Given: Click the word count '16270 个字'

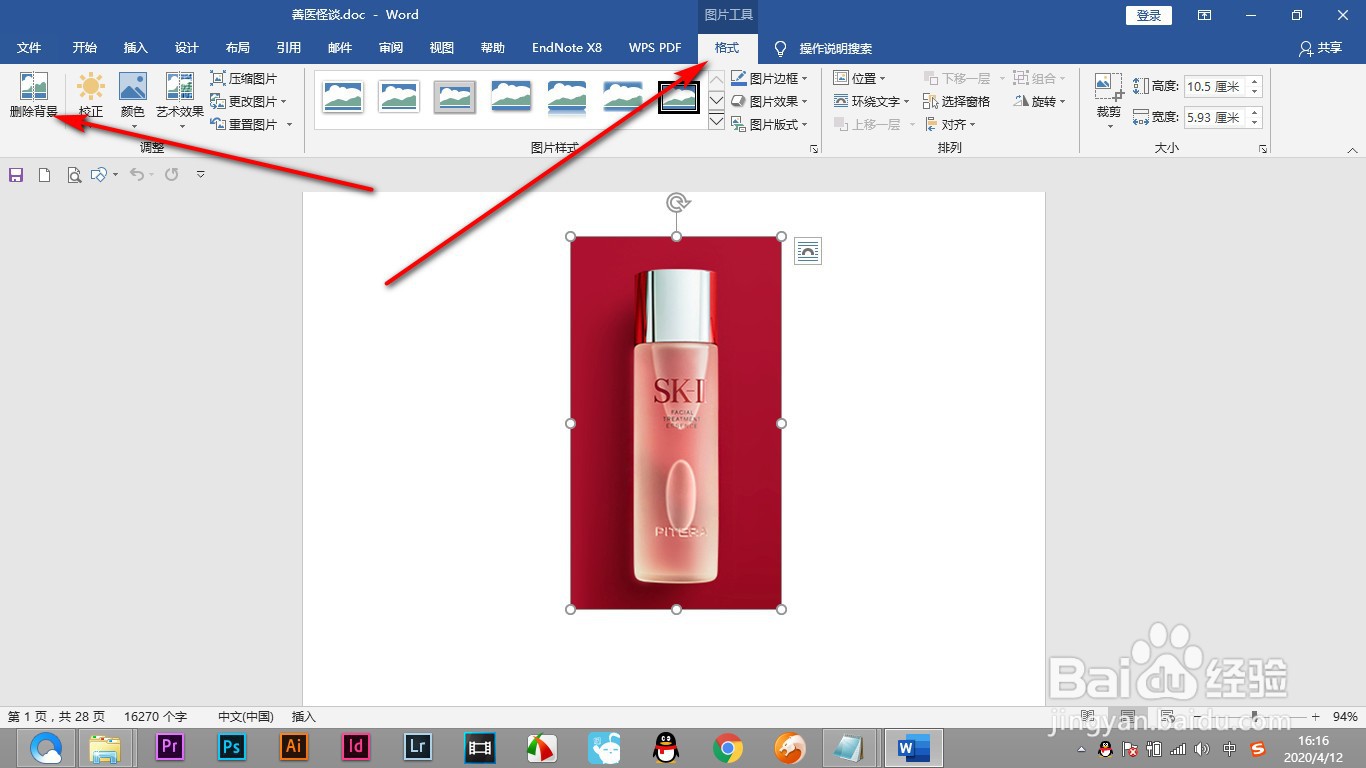Looking at the screenshot, I should point(155,717).
